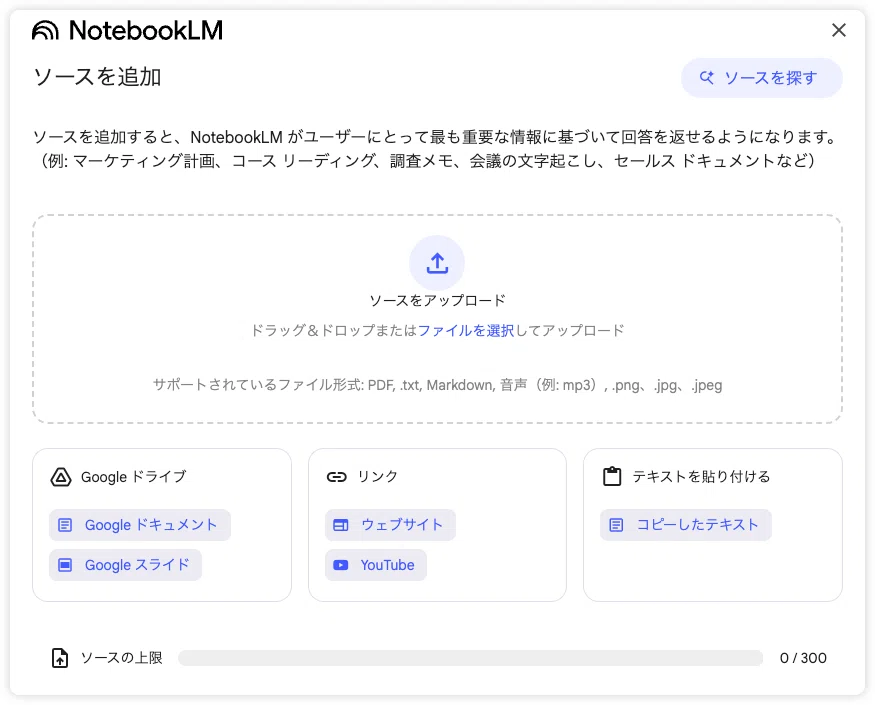
Task: Click the supported file formats text
Action: point(437,385)
